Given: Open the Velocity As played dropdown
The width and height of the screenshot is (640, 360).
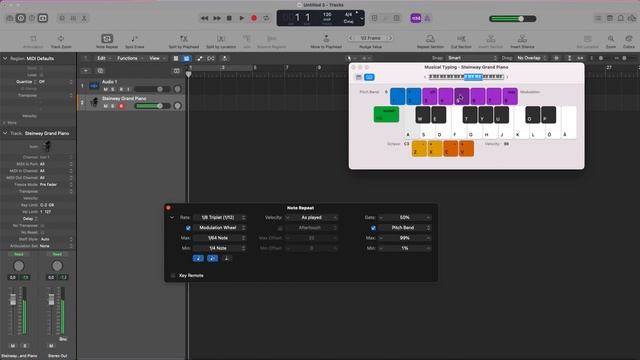Looking at the screenshot, I should 311,218.
